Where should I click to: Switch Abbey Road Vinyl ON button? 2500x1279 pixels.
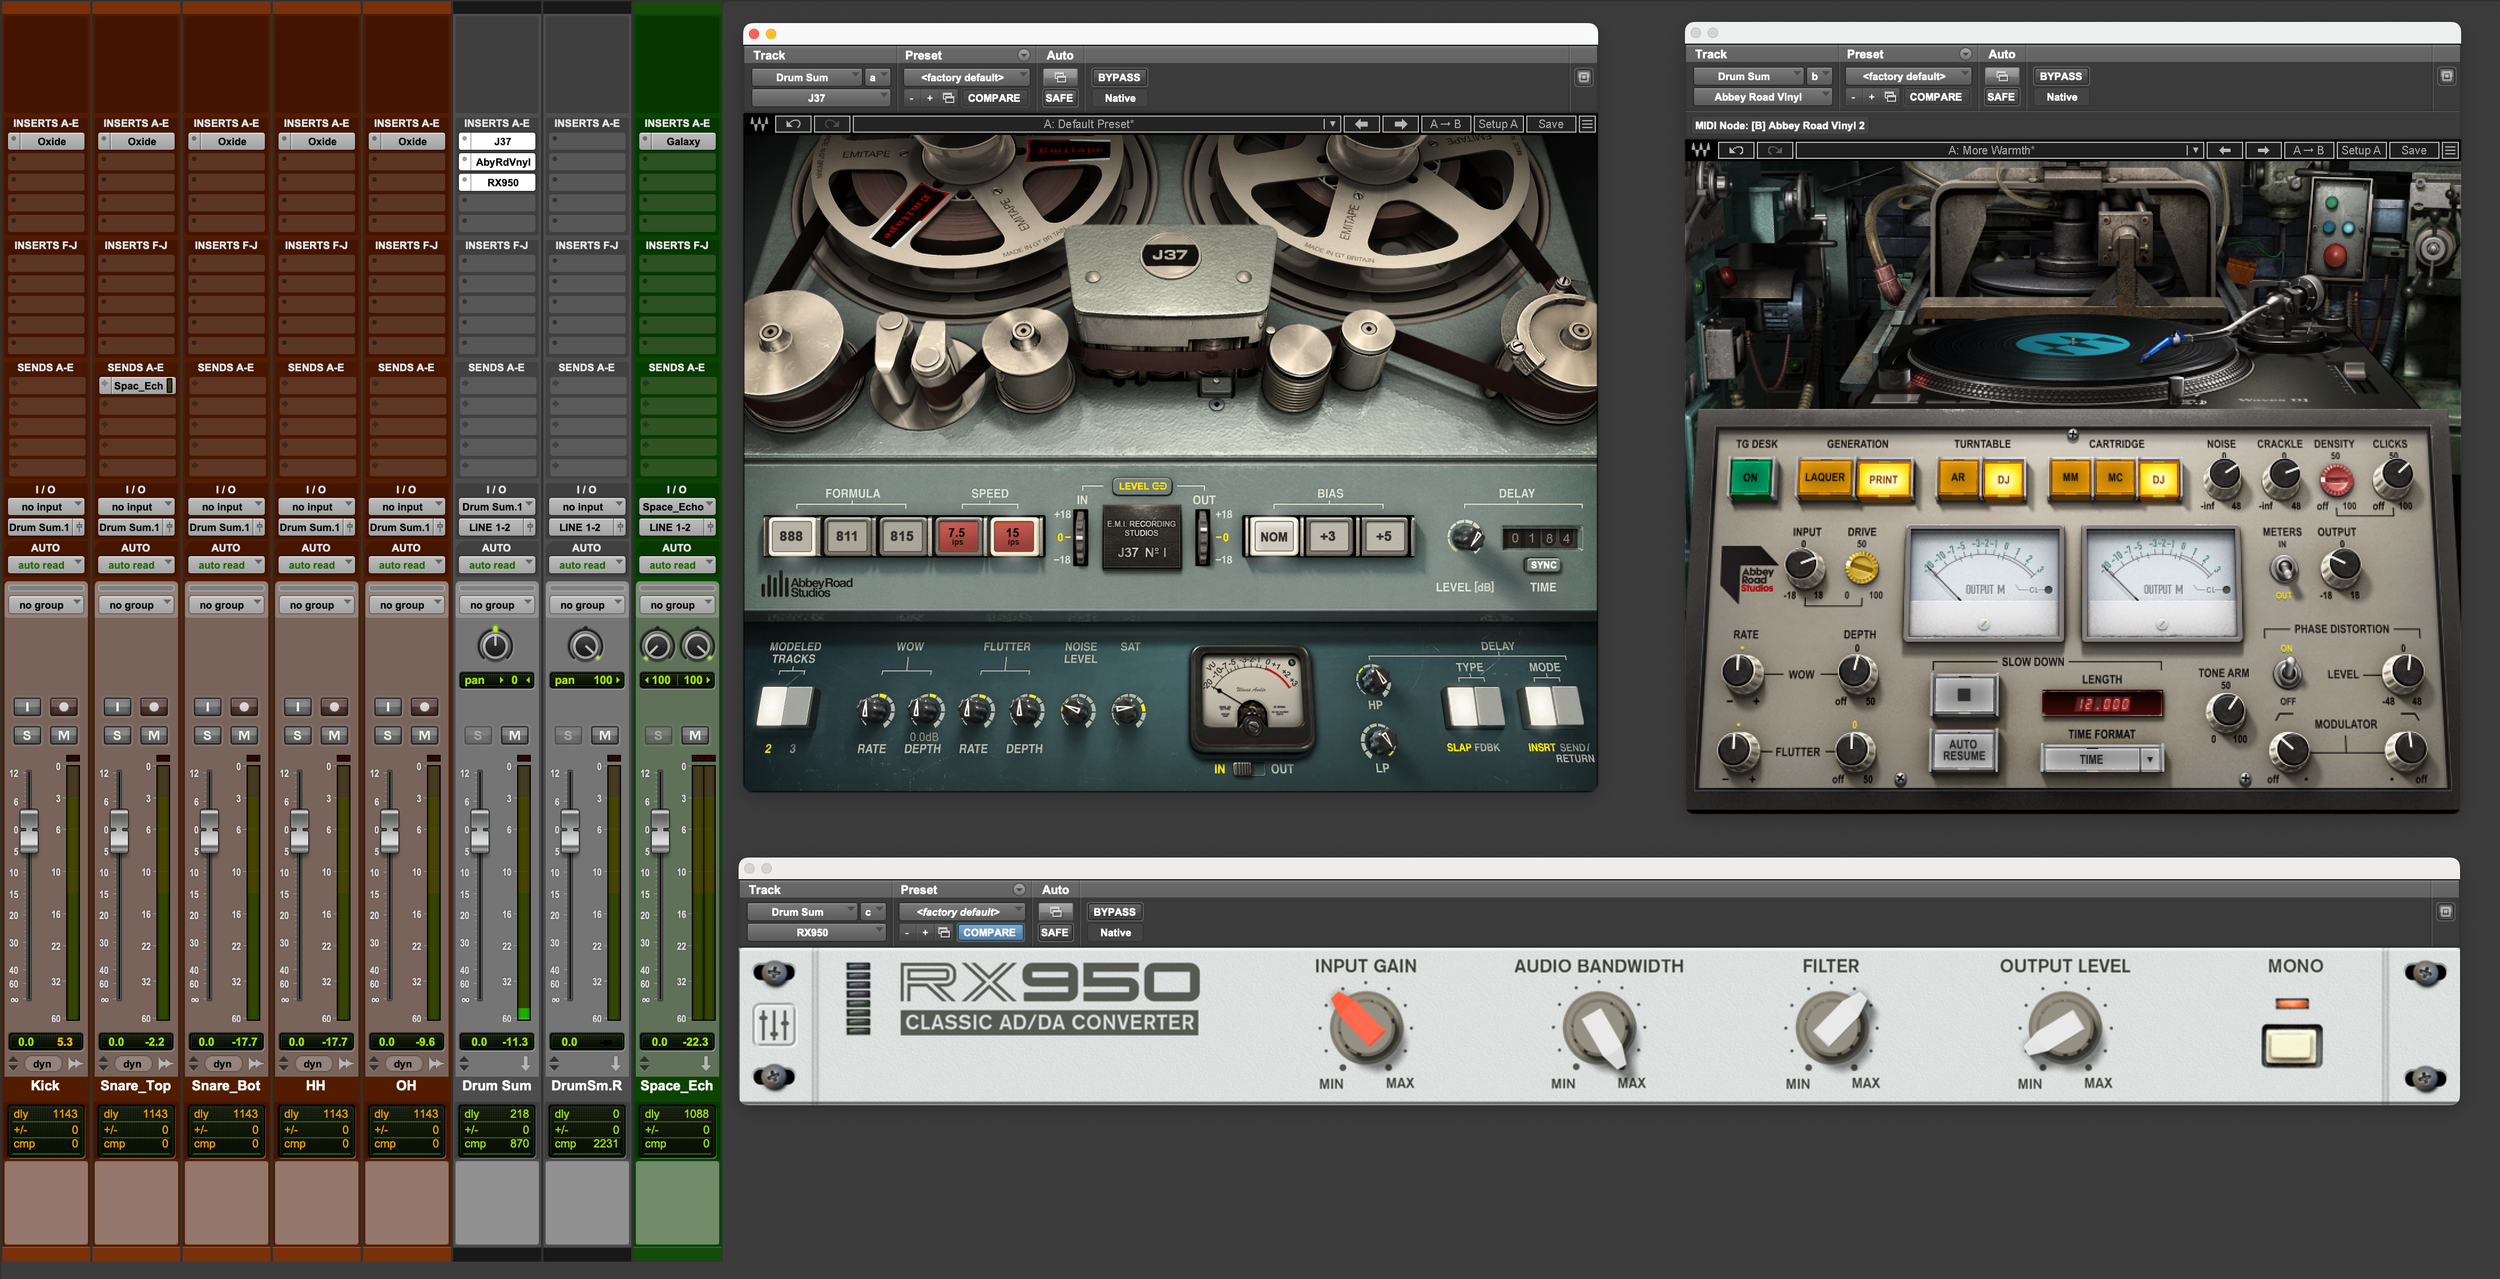1750,478
